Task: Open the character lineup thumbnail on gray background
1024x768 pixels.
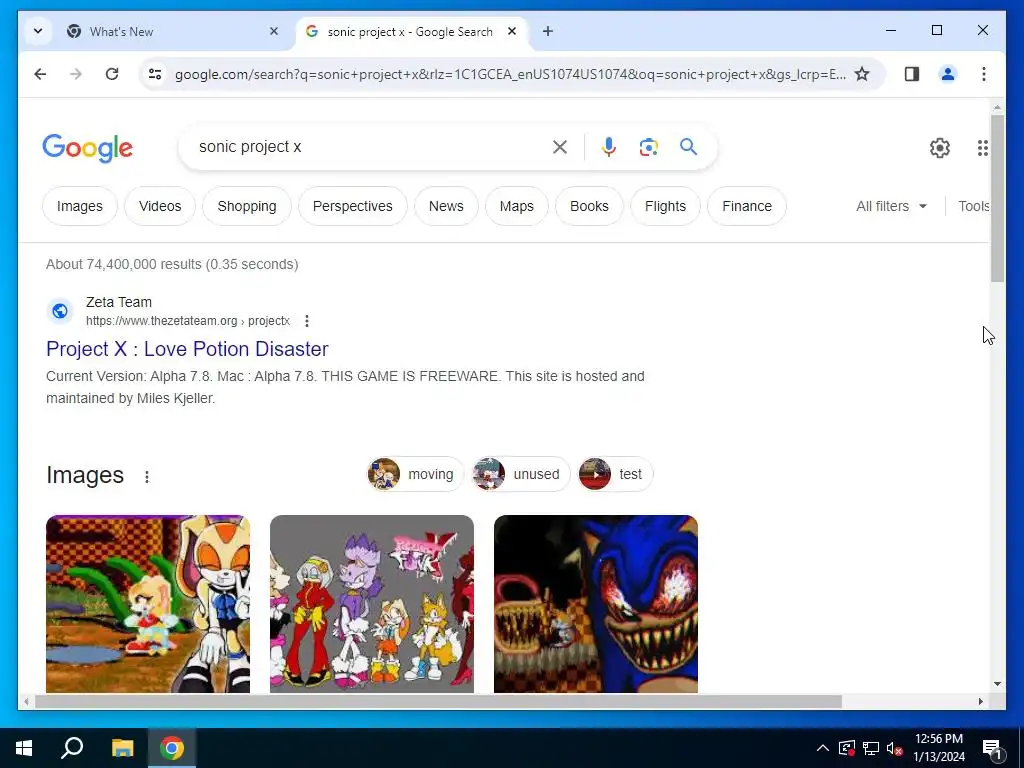Action: (x=372, y=603)
